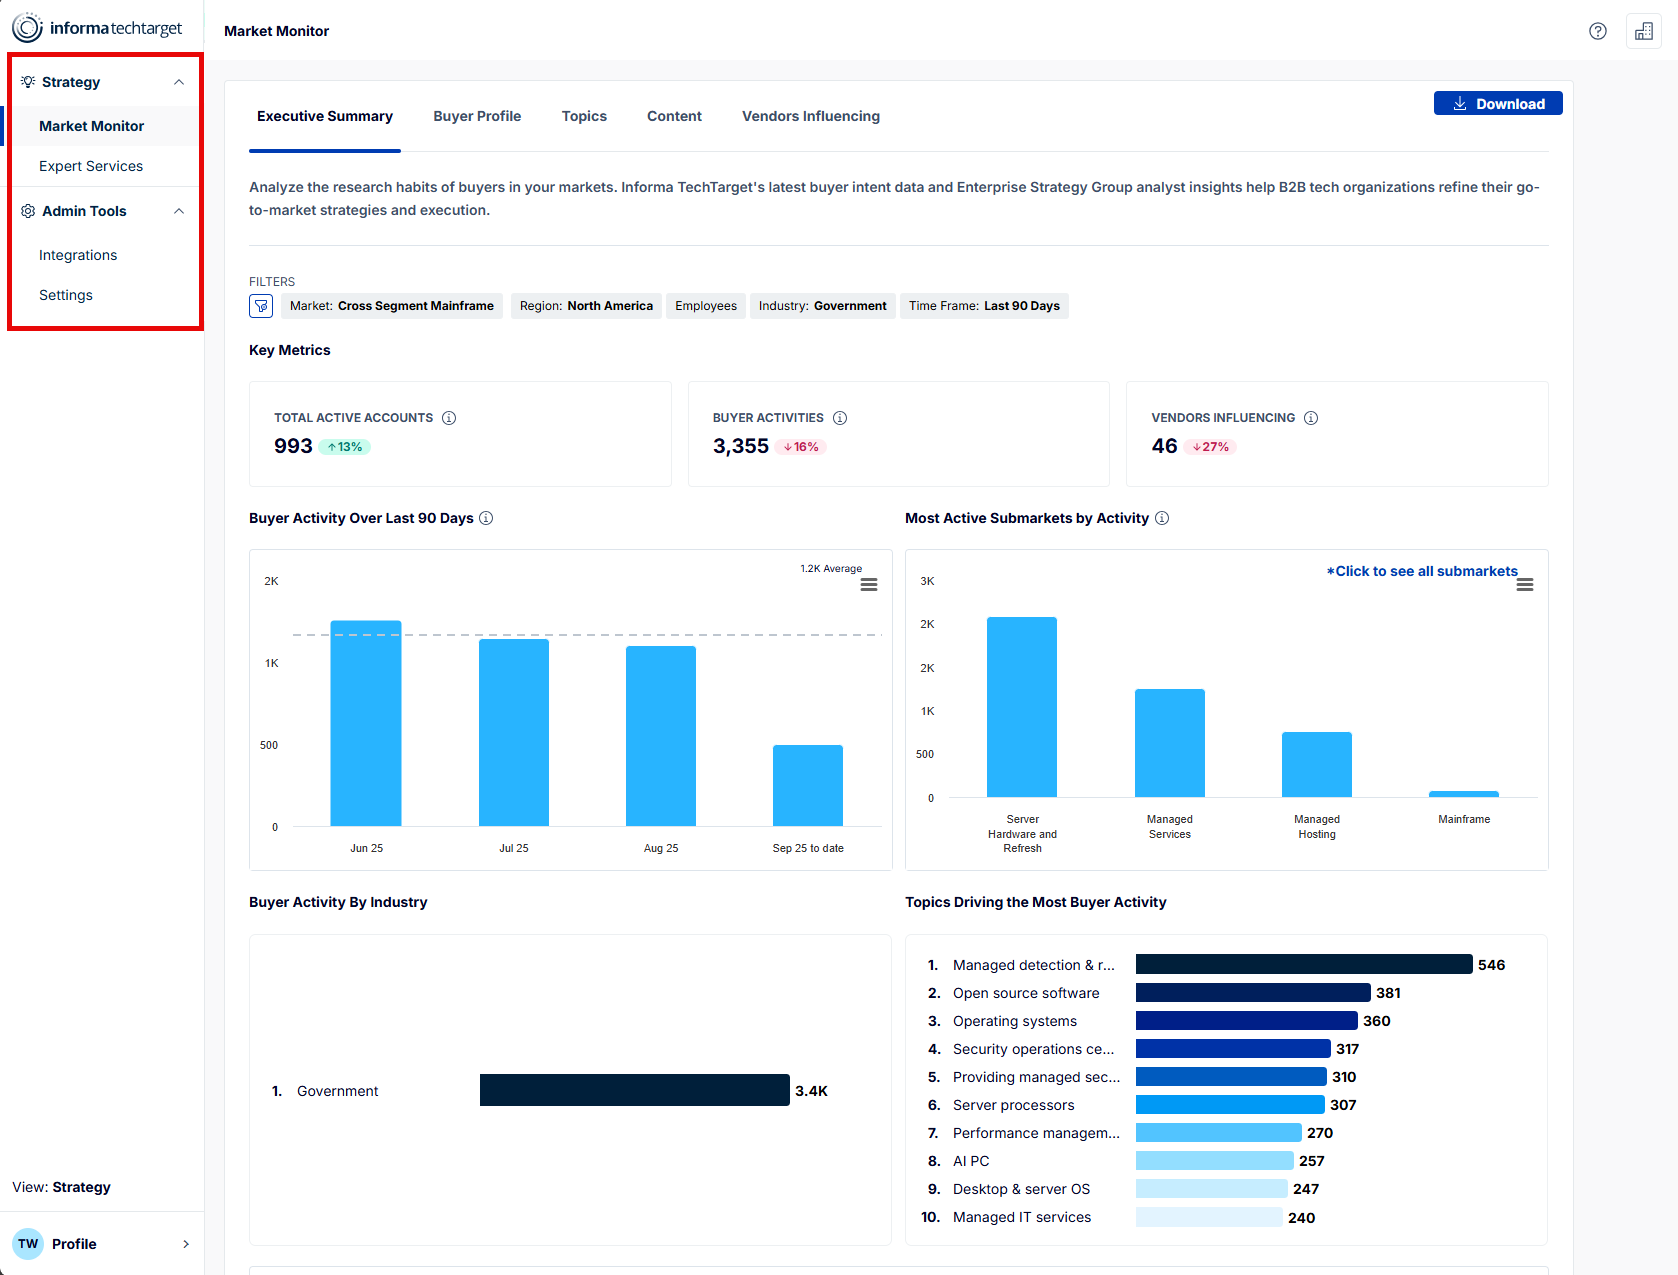The width and height of the screenshot is (1678, 1275).
Task: Click the Managed detection topic bar
Action: pos(1304,964)
